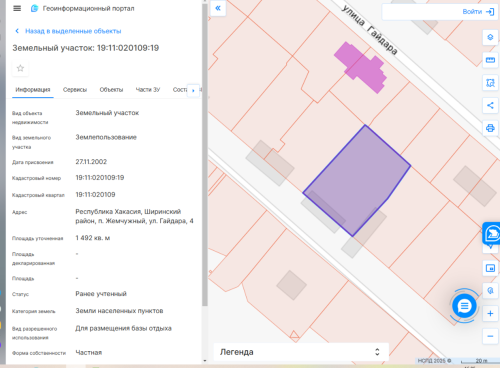Click the address Республика Хакасия, Ширинский район
The width and height of the screenshot is (500, 368).
(x=134, y=216)
